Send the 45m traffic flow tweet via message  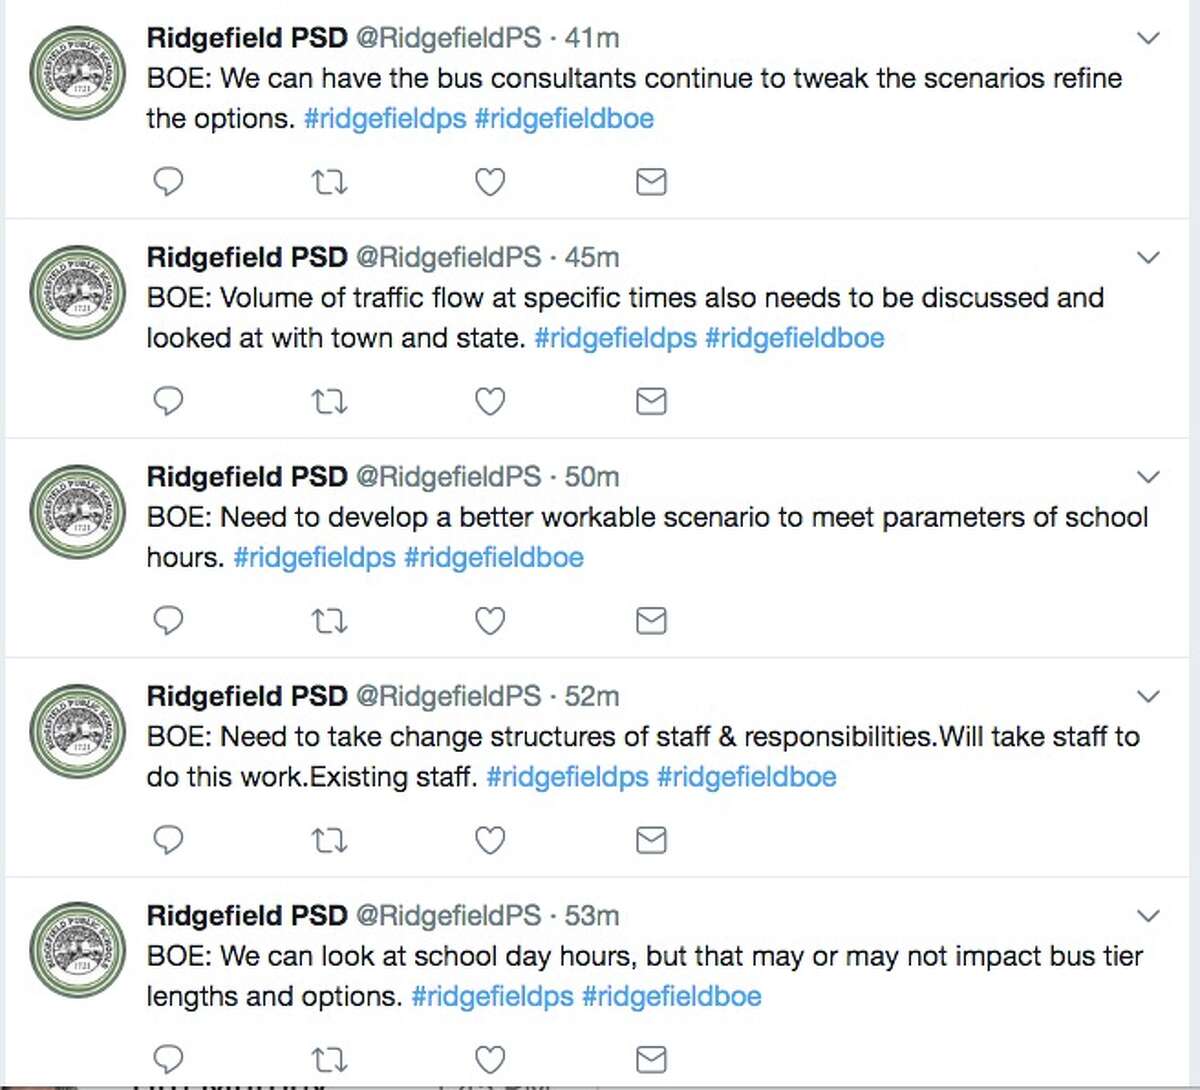pyautogui.click(x=651, y=402)
